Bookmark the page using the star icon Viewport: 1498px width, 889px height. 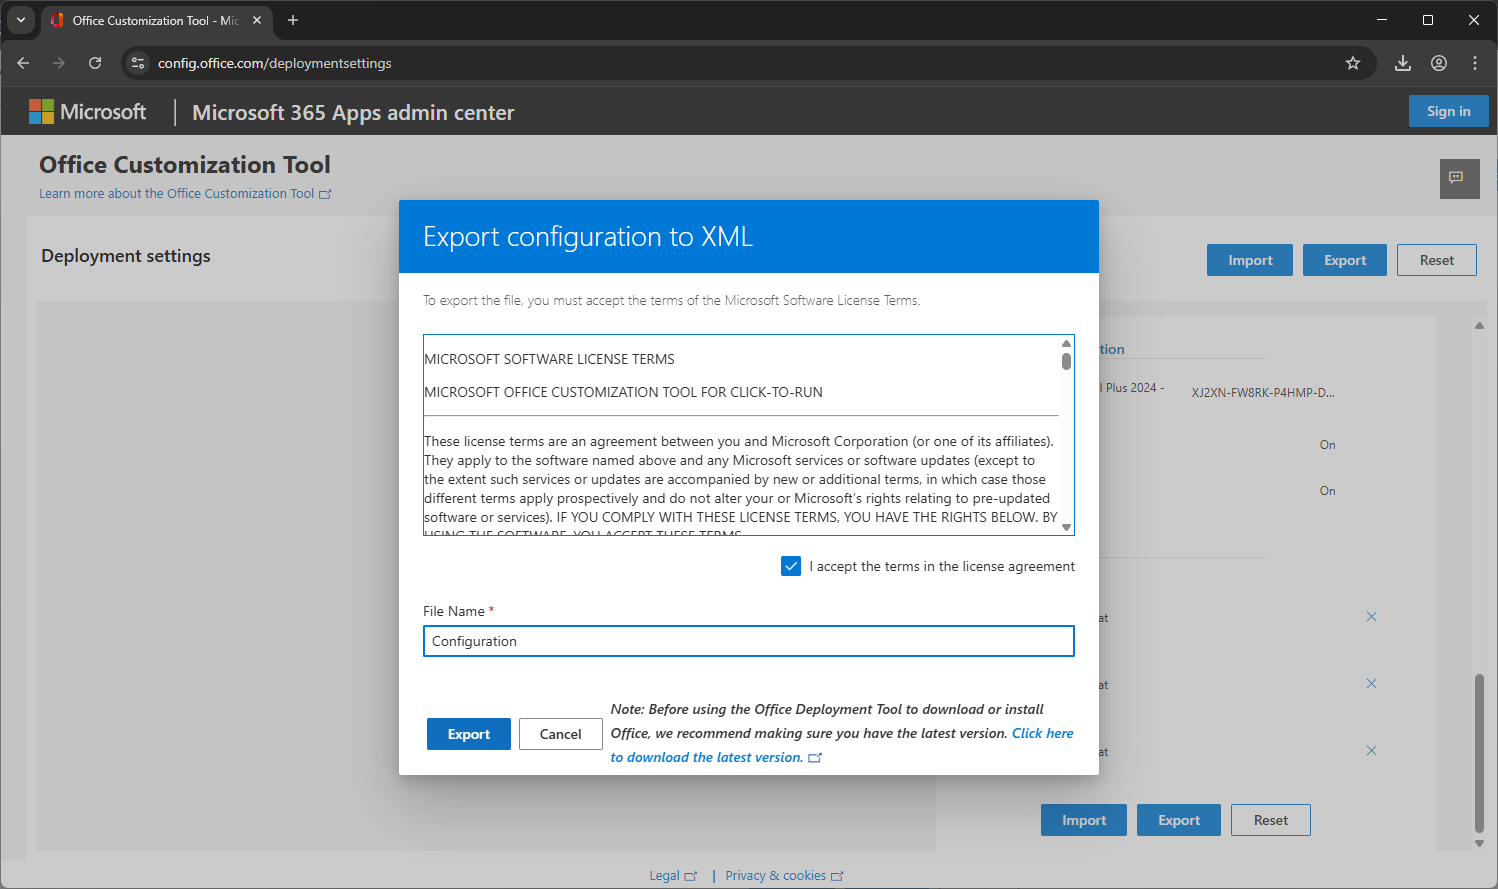click(1353, 62)
